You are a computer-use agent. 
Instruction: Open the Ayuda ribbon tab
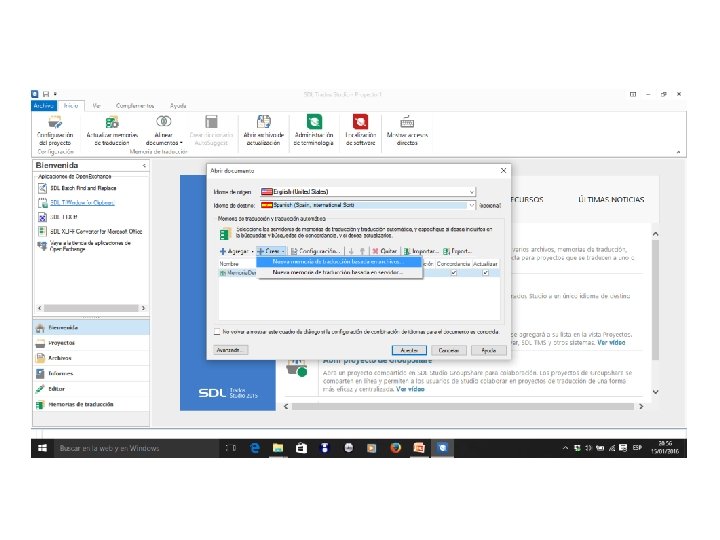[x=178, y=106]
